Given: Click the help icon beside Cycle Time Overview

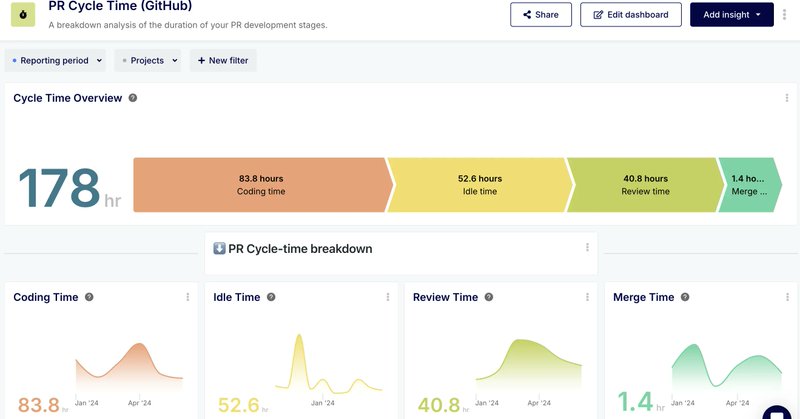Looking at the screenshot, I should (133, 98).
